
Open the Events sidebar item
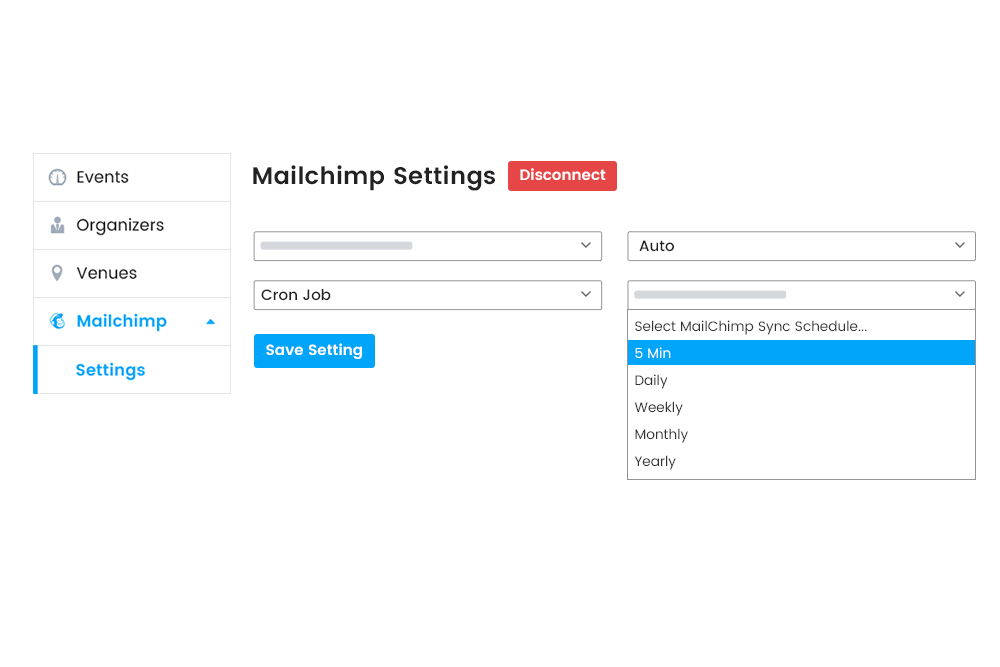click(102, 177)
